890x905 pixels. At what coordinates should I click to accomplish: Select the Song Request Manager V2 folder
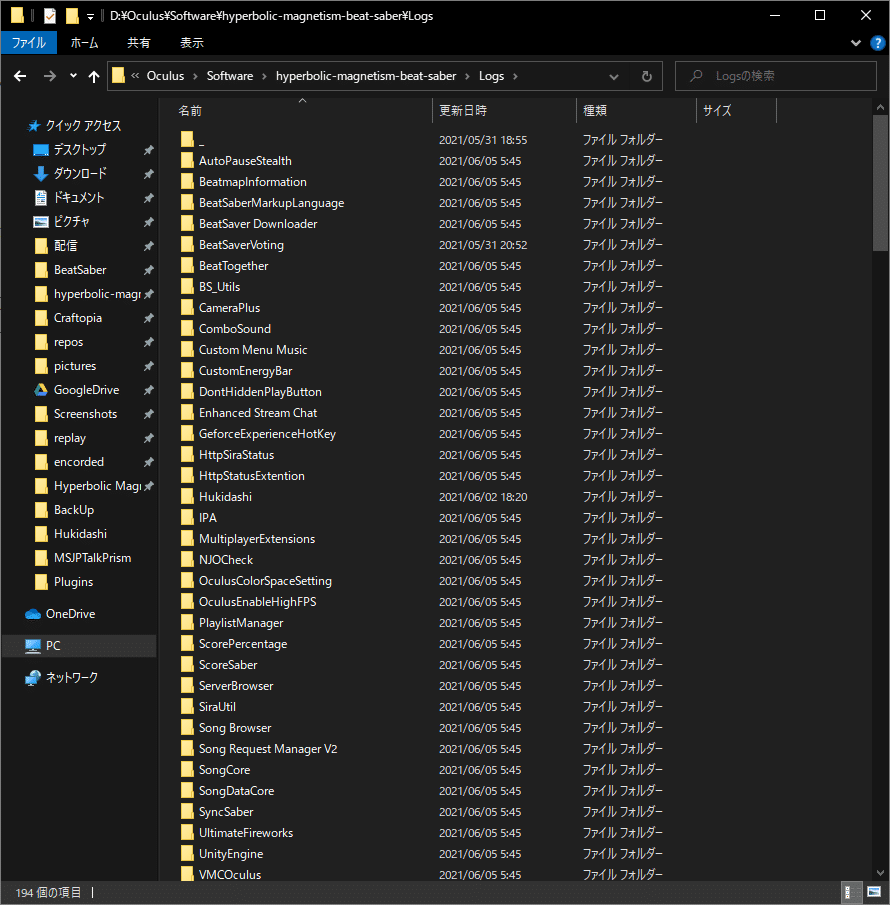pos(268,749)
